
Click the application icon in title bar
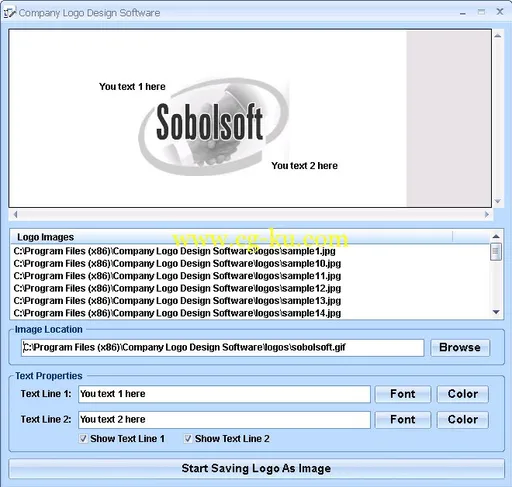(x=9, y=13)
